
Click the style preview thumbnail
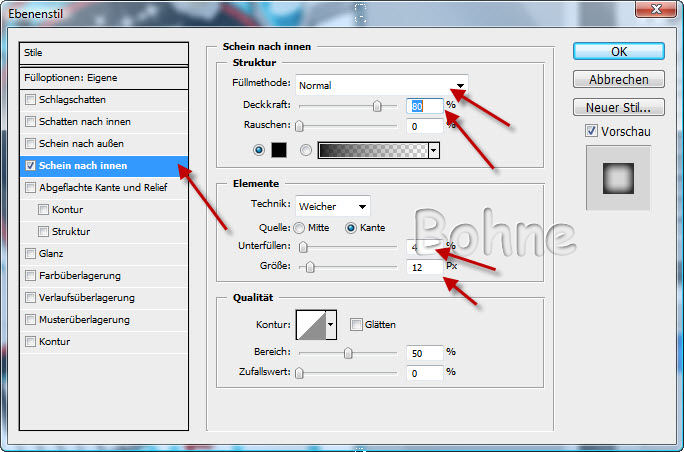618,178
